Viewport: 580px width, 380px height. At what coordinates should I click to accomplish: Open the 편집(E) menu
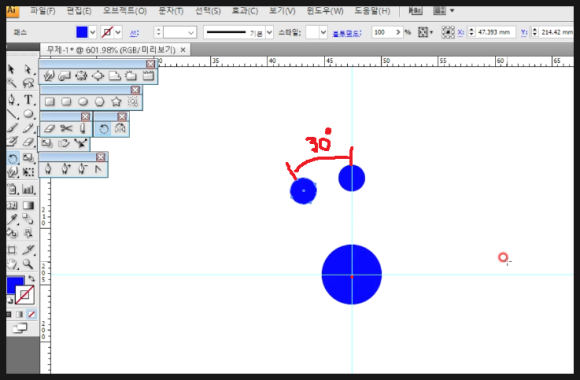tap(79, 11)
